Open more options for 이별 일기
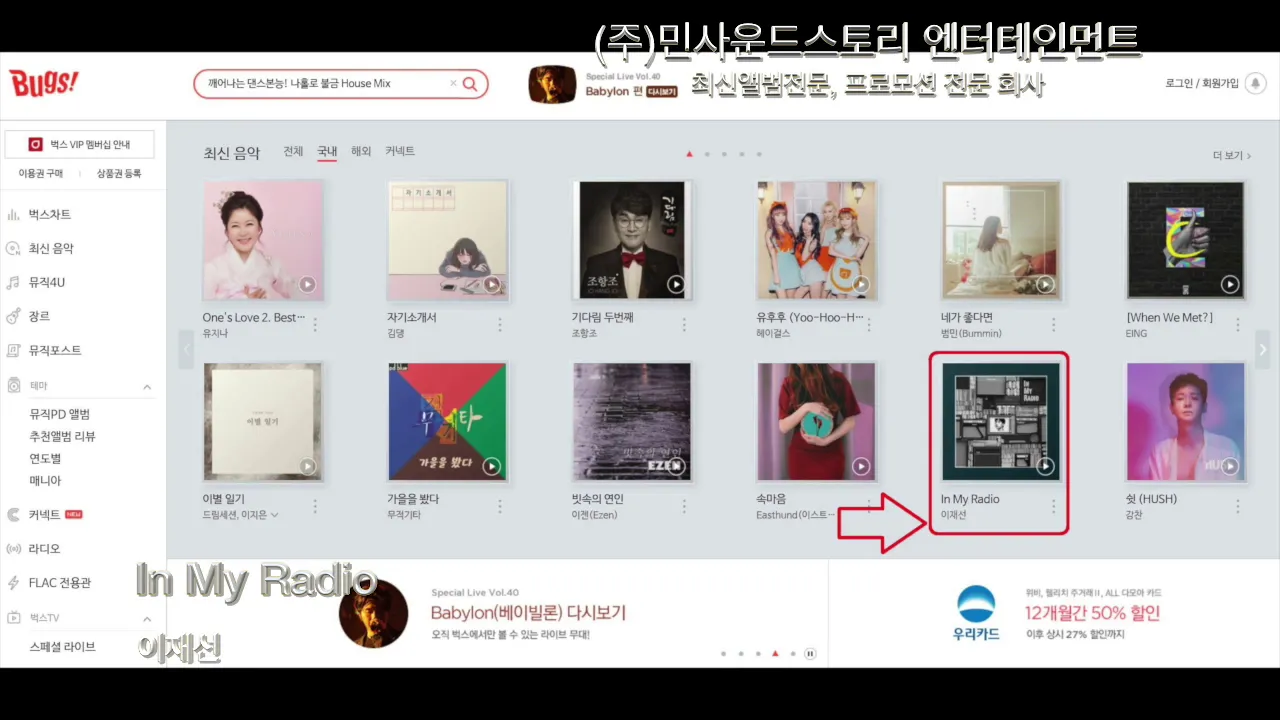 click(x=315, y=507)
